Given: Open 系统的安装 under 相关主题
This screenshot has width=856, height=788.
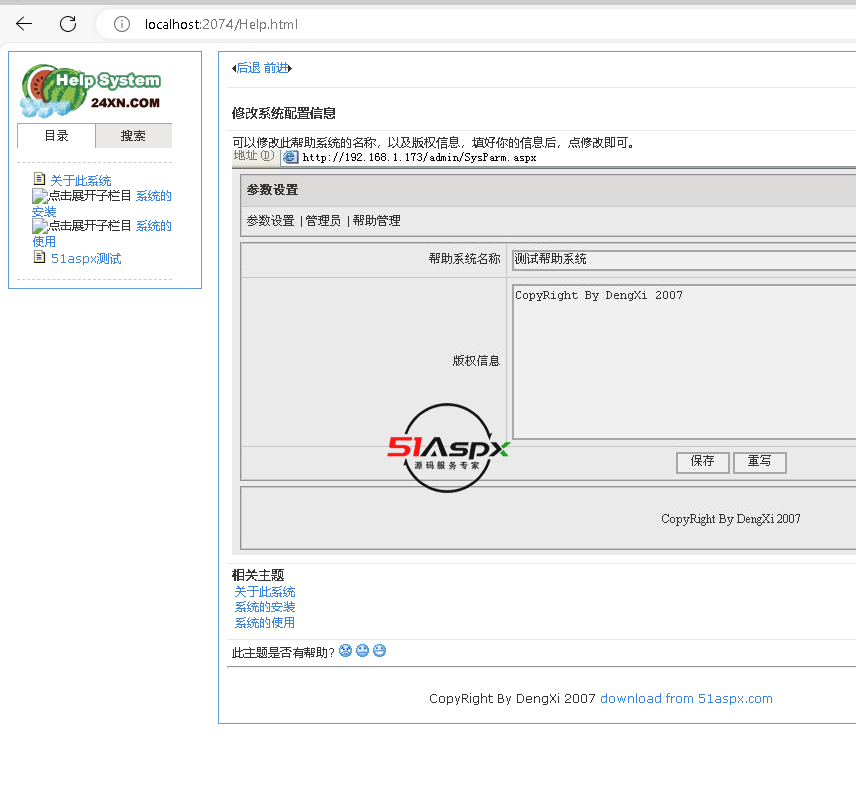Looking at the screenshot, I should 265,607.
